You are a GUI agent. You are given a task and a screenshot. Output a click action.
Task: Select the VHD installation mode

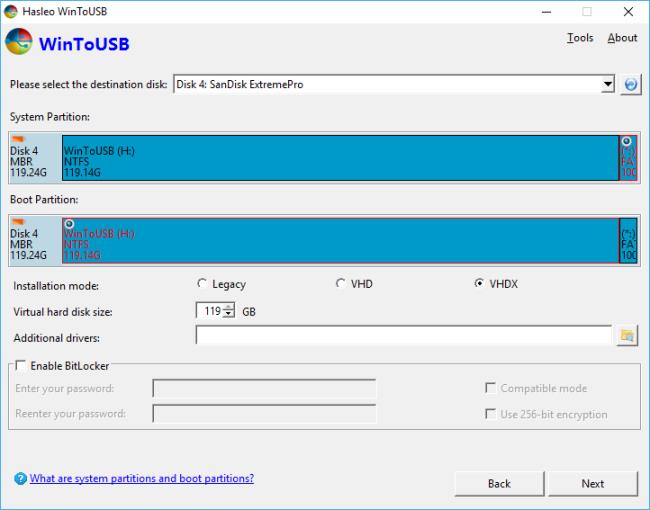point(341,284)
